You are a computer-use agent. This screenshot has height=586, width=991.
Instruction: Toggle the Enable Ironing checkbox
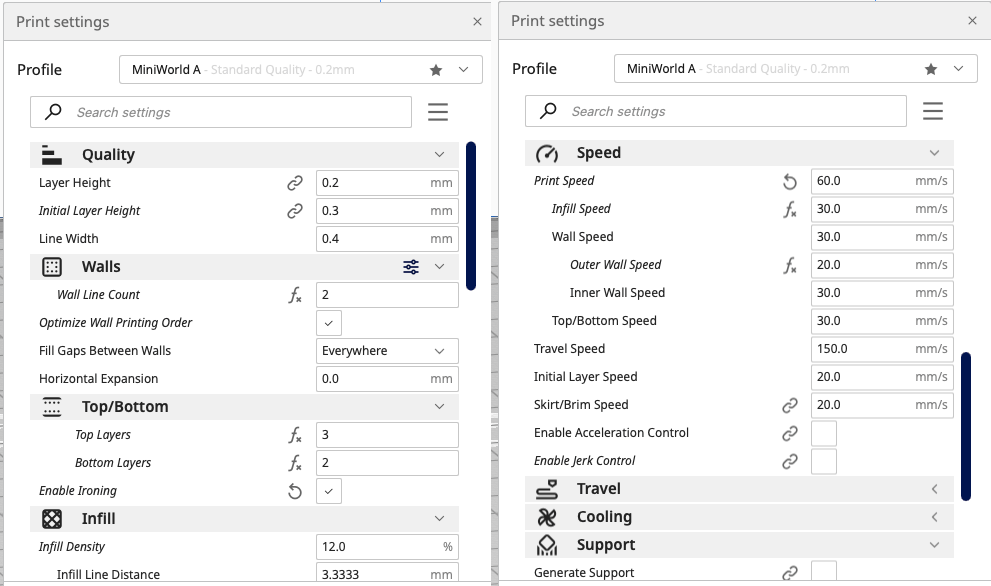[x=329, y=491]
